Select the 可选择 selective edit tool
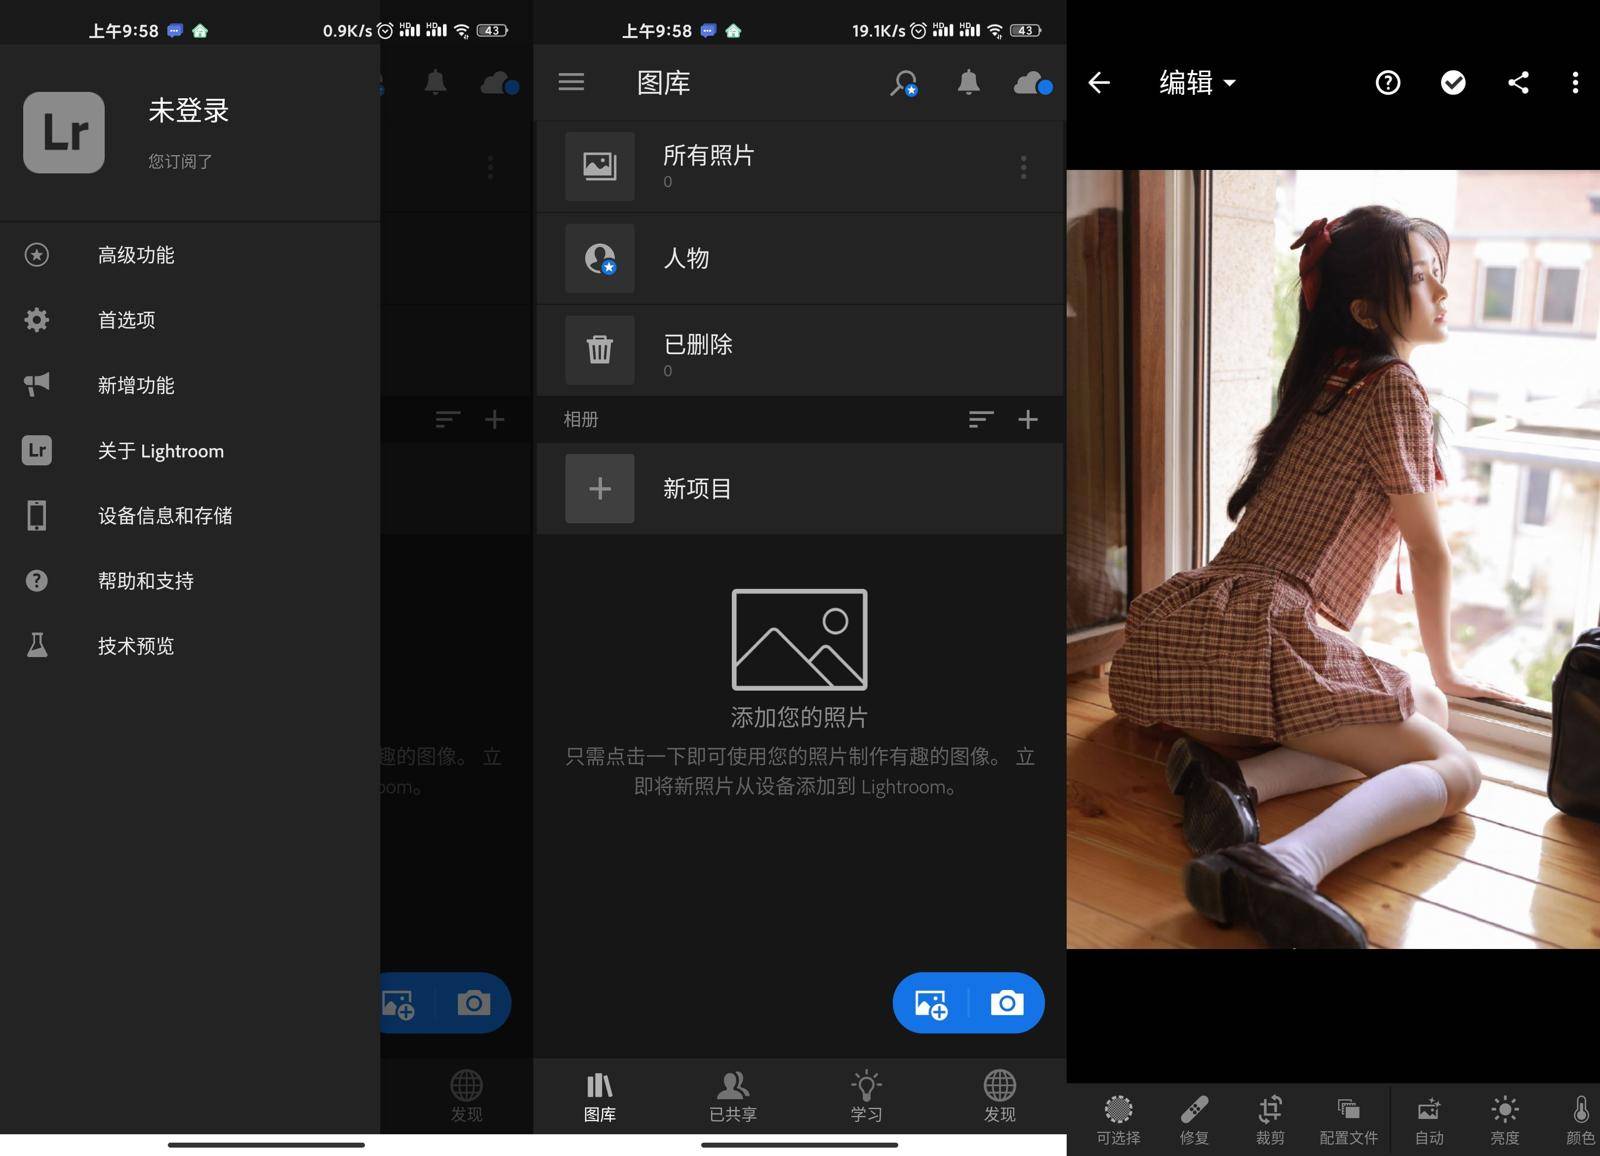This screenshot has height=1156, width=1600. pyautogui.click(x=1117, y=1118)
